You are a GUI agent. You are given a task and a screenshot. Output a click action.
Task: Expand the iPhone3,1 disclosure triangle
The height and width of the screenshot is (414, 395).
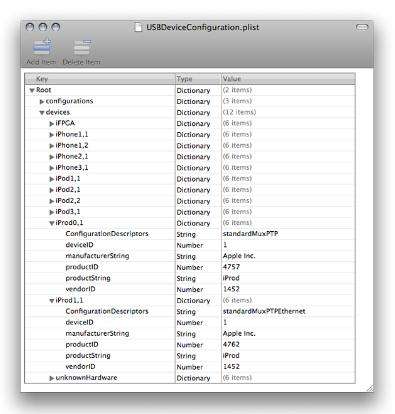[x=52, y=168]
